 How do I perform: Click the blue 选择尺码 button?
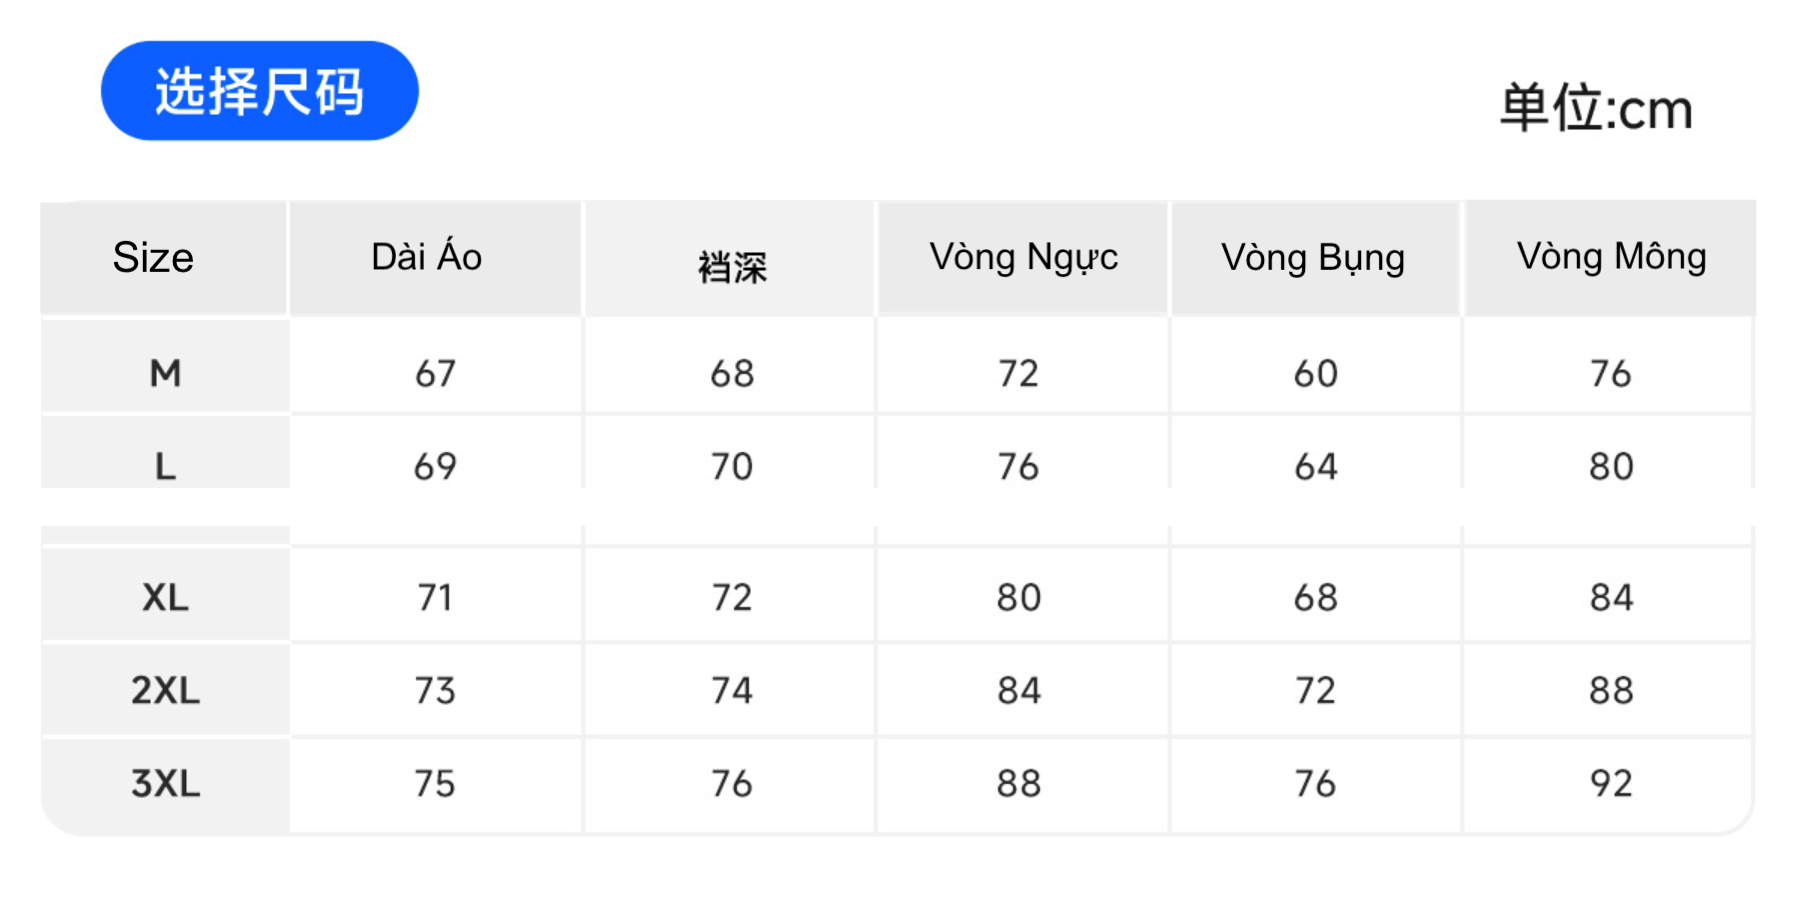259,91
